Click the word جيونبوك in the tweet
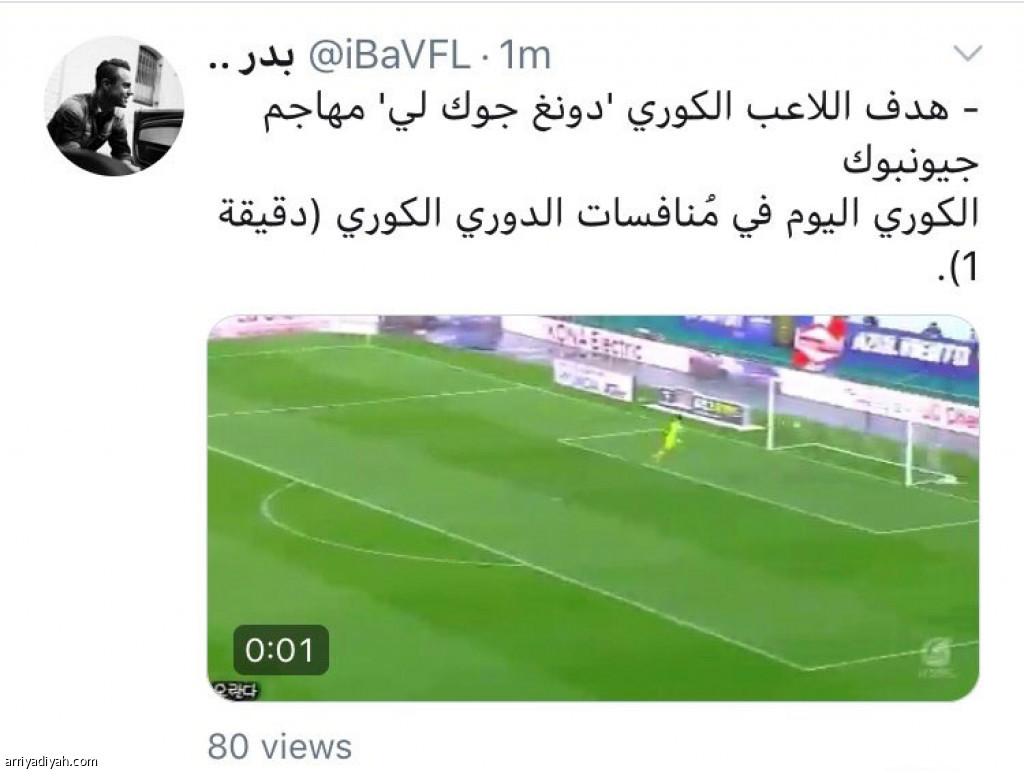The width and height of the screenshot is (1024, 771). coord(910,164)
